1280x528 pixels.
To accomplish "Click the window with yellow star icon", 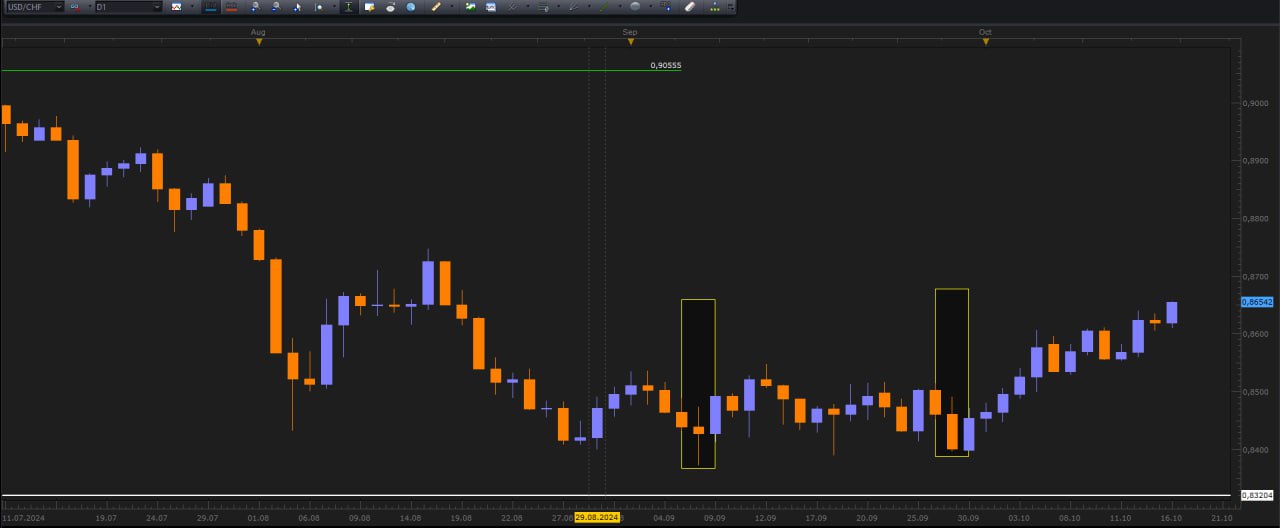I will tap(369, 6).
